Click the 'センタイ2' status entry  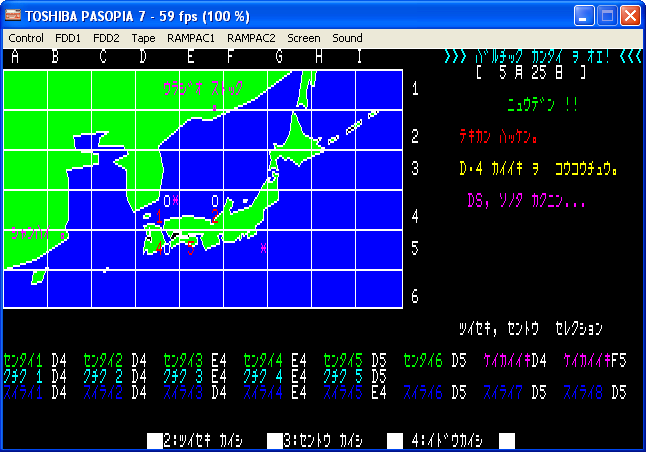pyautogui.click(x=115, y=361)
